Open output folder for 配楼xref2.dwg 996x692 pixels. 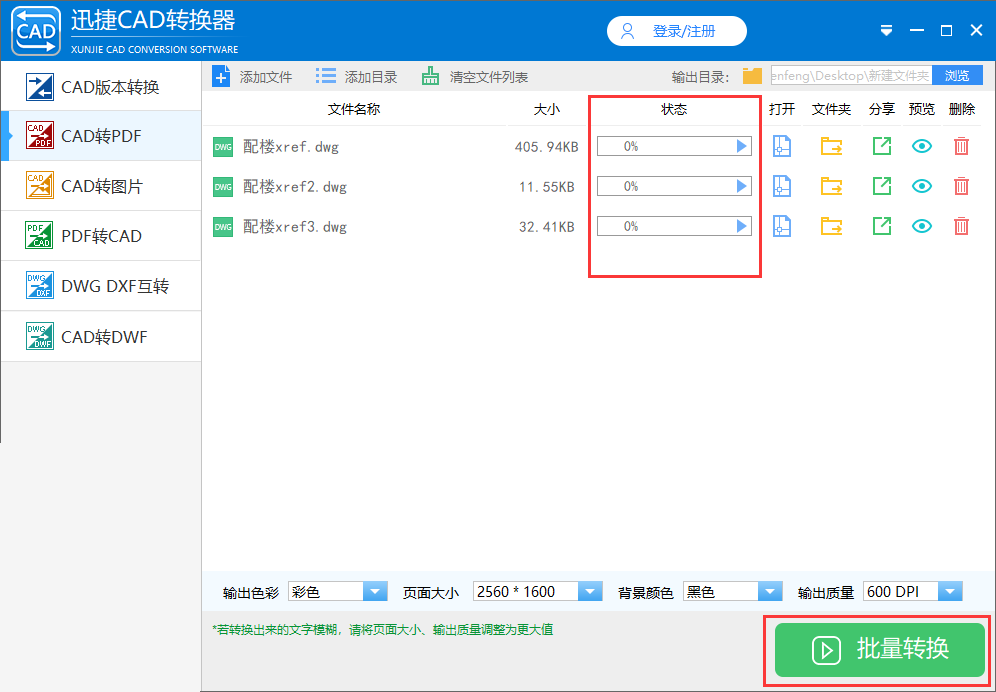click(831, 186)
